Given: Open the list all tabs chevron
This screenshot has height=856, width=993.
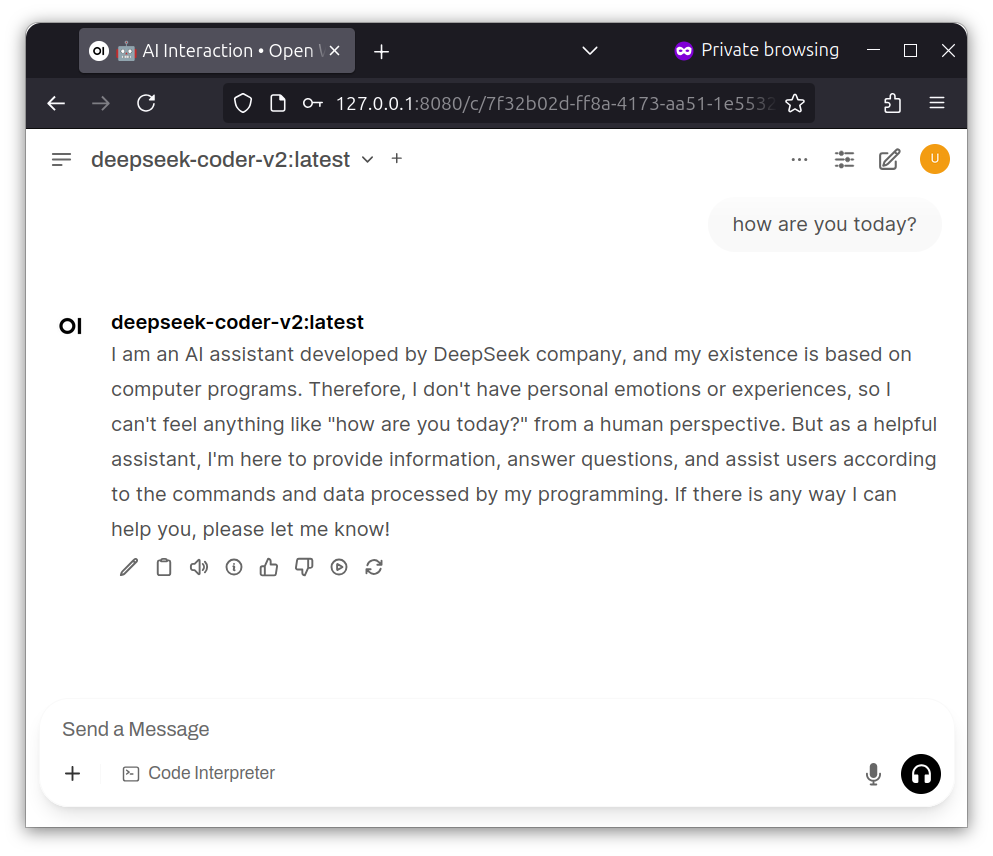Looking at the screenshot, I should tap(590, 51).
